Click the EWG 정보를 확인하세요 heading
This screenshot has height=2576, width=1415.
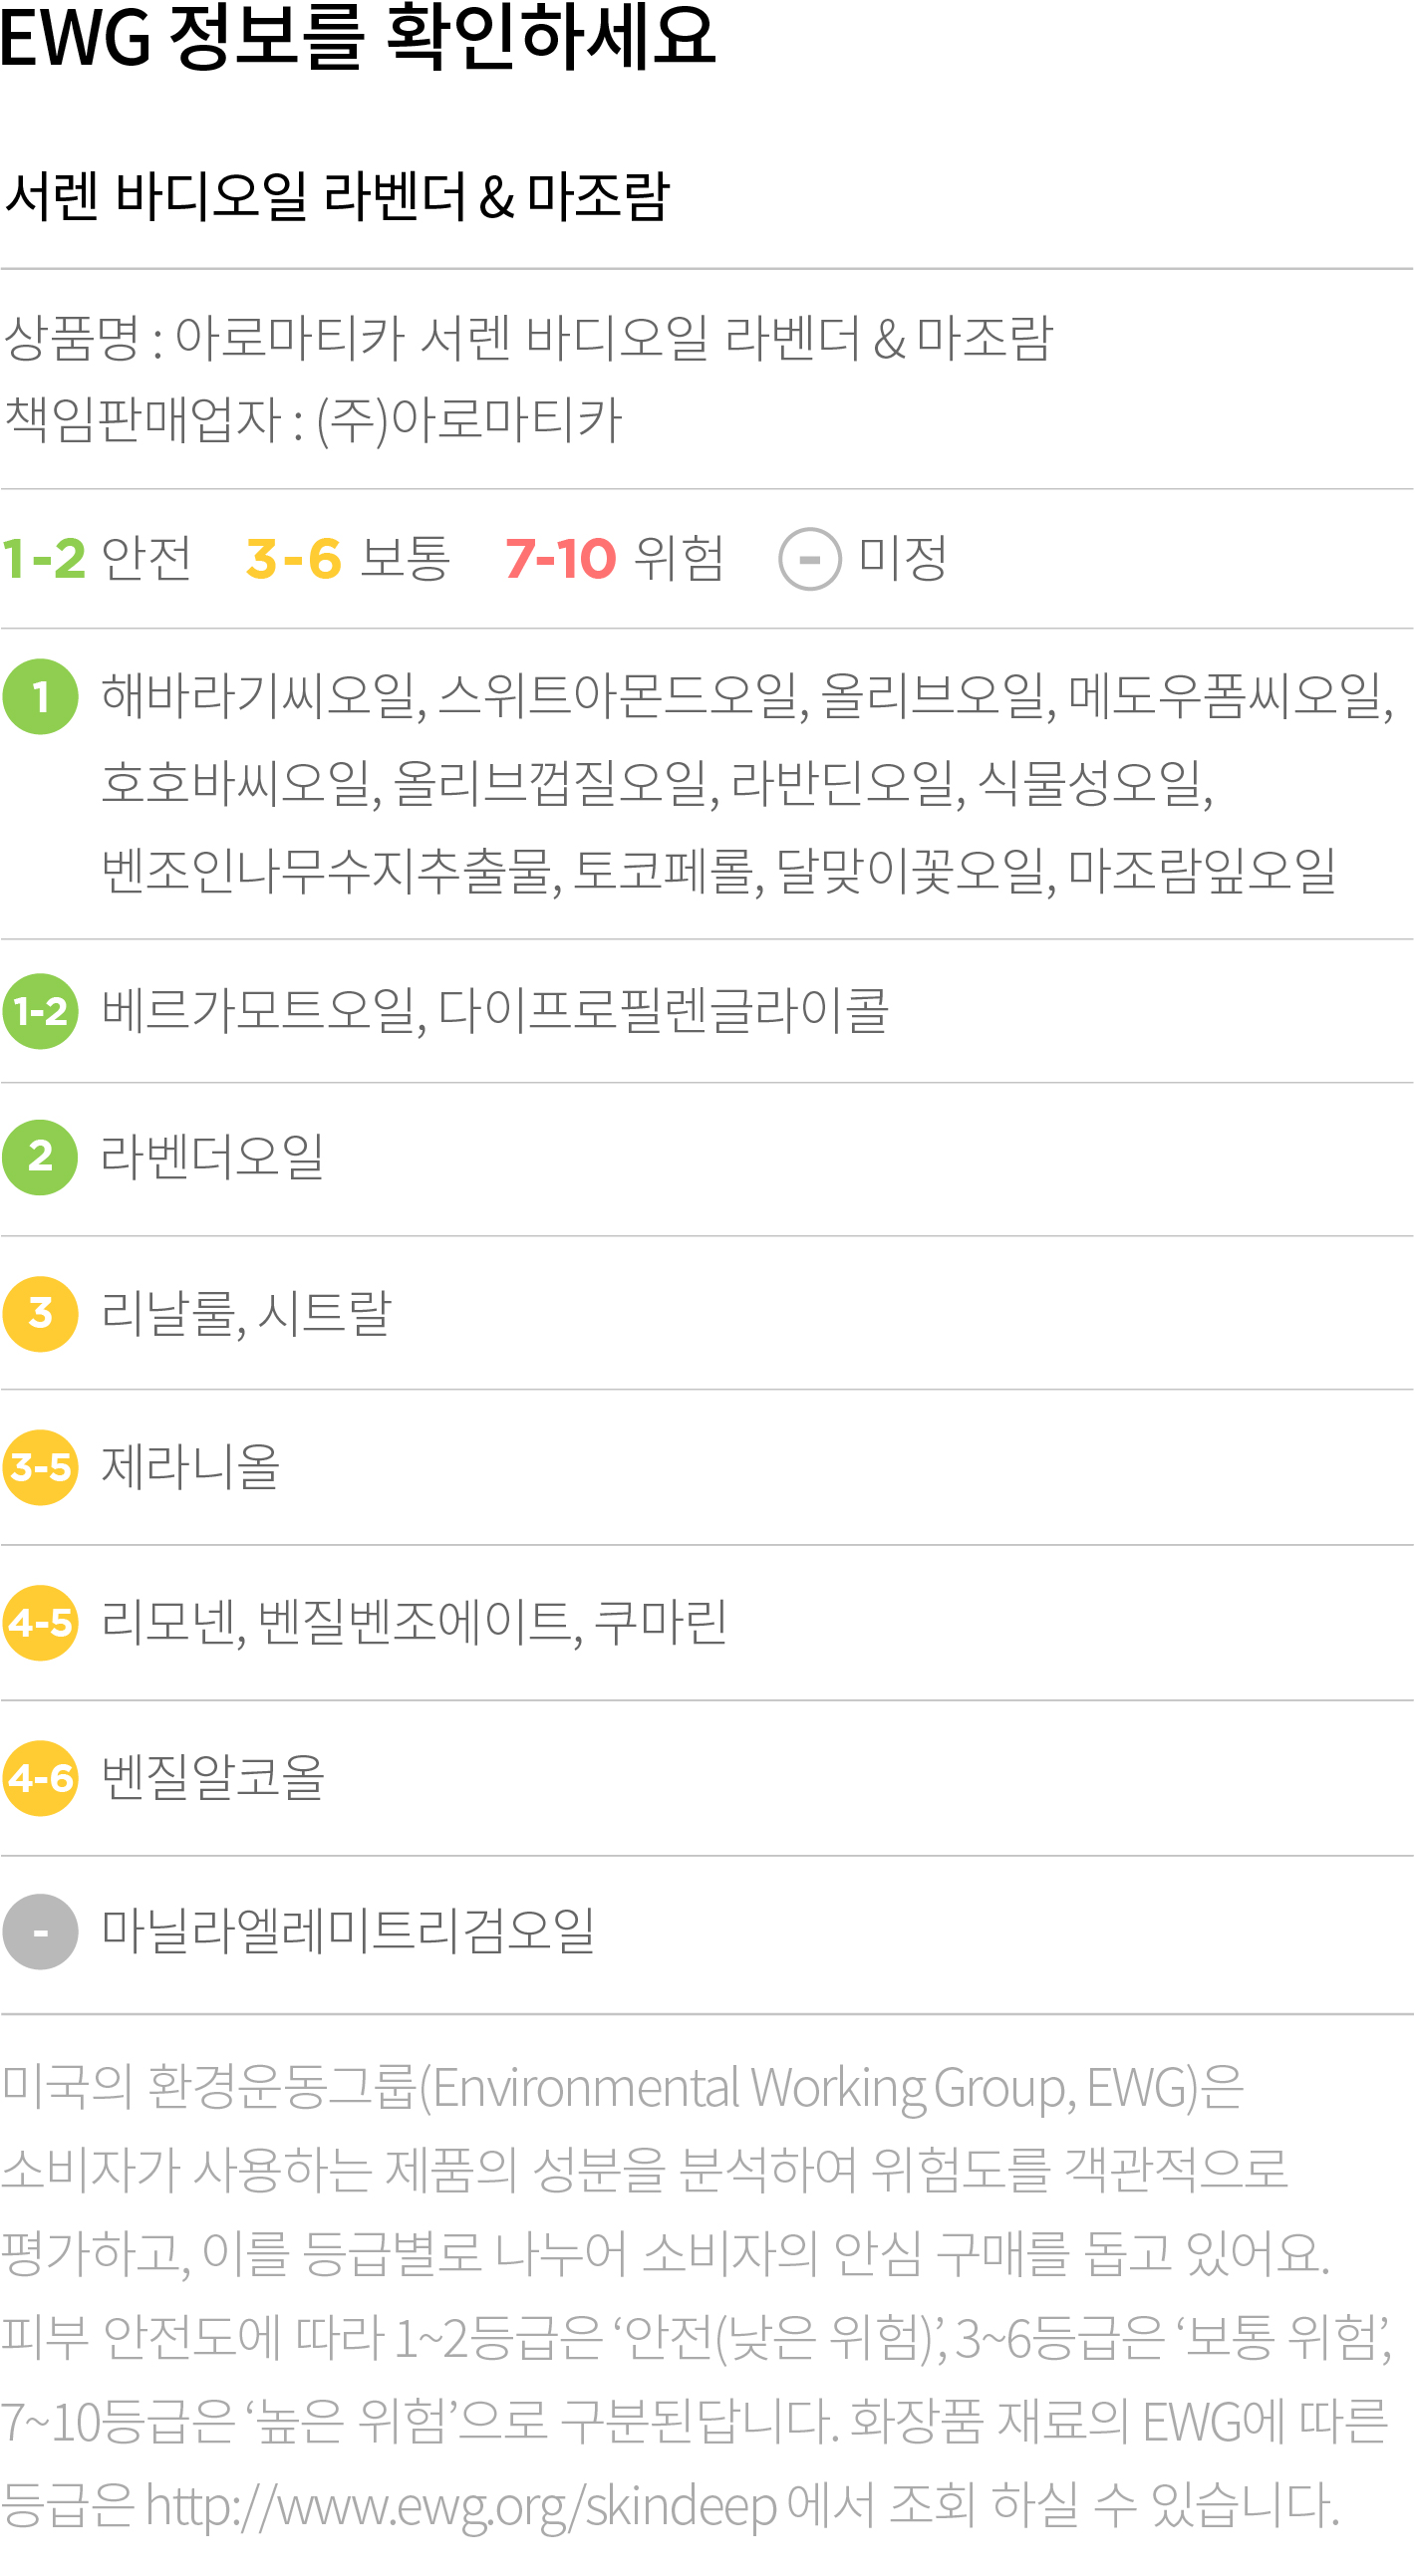click(358, 37)
